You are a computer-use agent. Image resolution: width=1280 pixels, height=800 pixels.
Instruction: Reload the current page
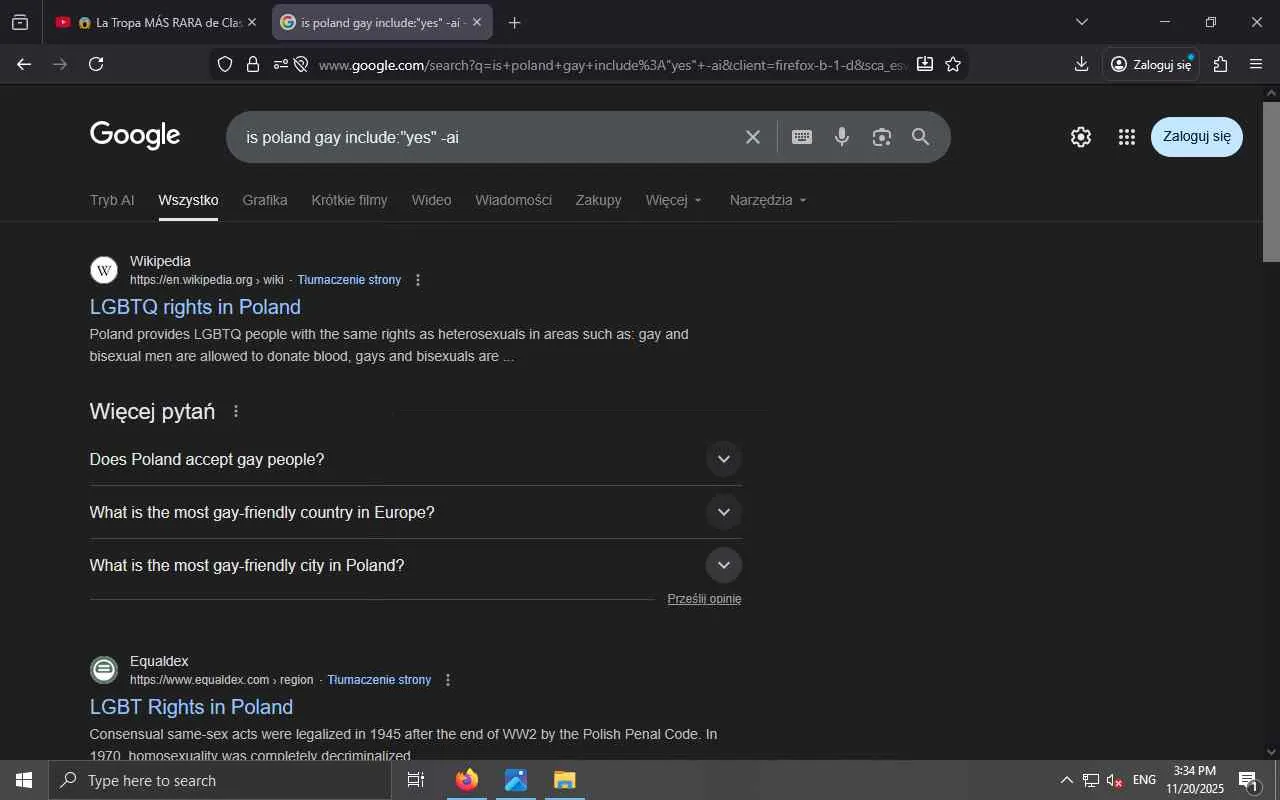(x=96, y=64)
